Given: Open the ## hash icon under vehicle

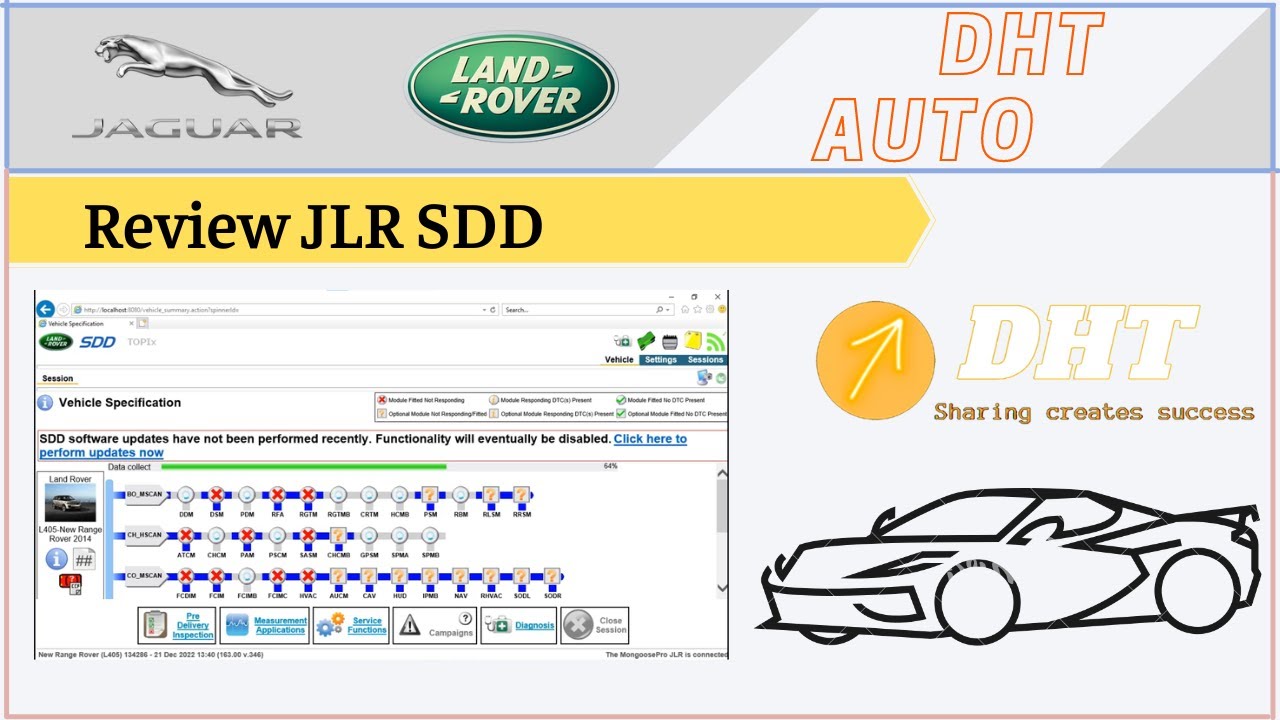Looking at the screenshot, I should coord(83,560).
